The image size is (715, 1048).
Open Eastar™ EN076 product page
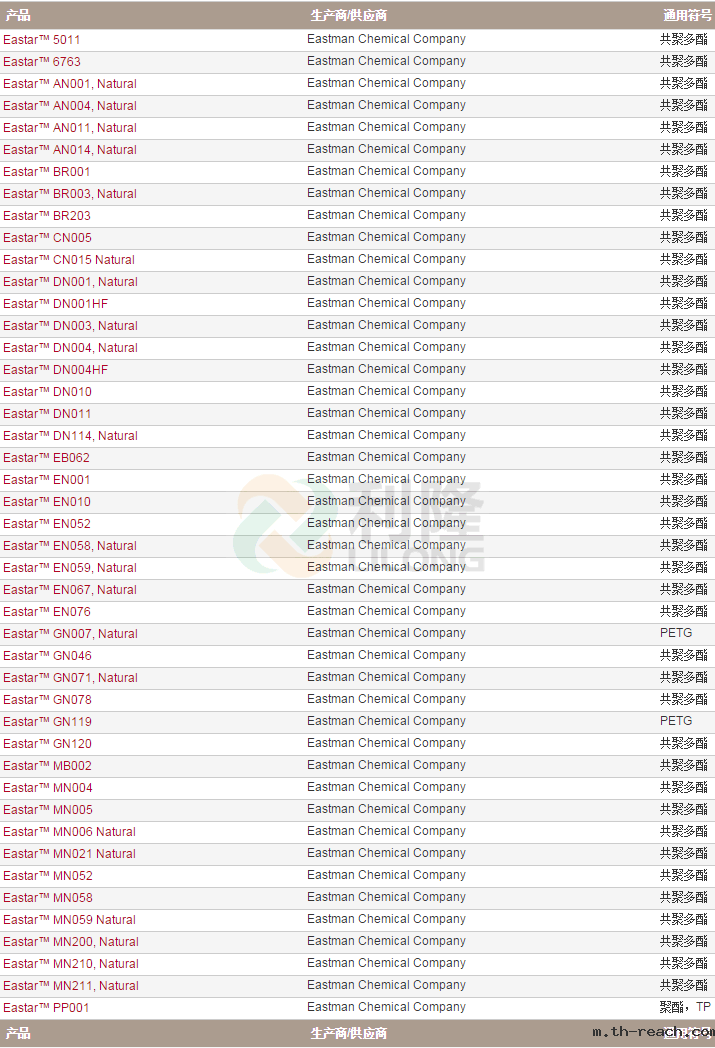tap(47, 612)
